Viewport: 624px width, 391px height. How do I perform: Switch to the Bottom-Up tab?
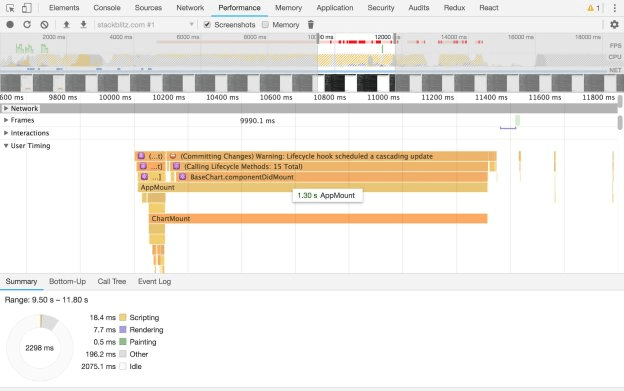coord(67,282)
